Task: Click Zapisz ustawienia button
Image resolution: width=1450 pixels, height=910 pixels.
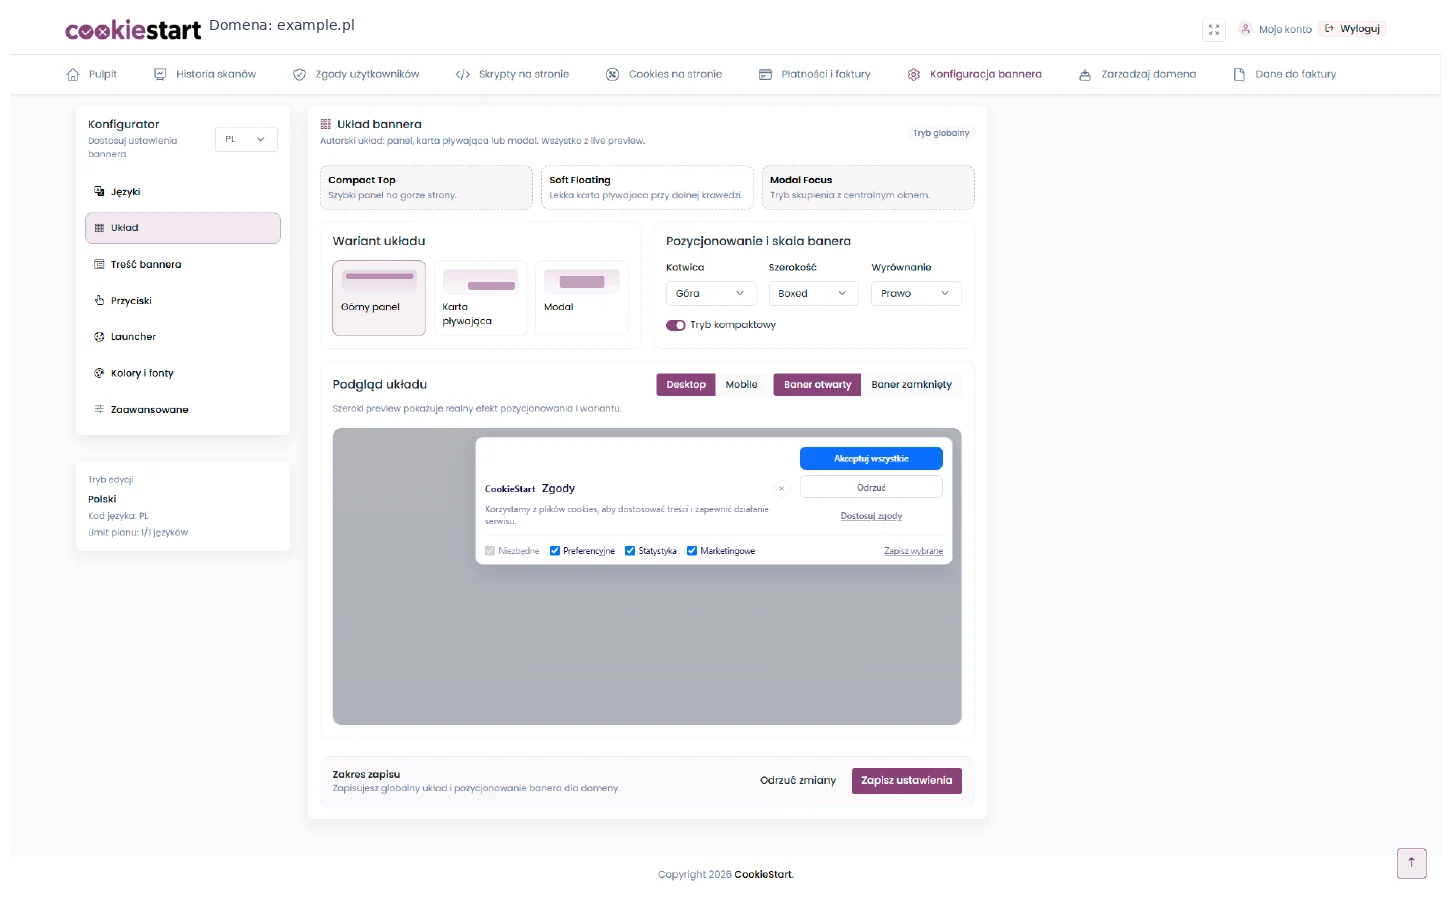Action: pos(906,781)
